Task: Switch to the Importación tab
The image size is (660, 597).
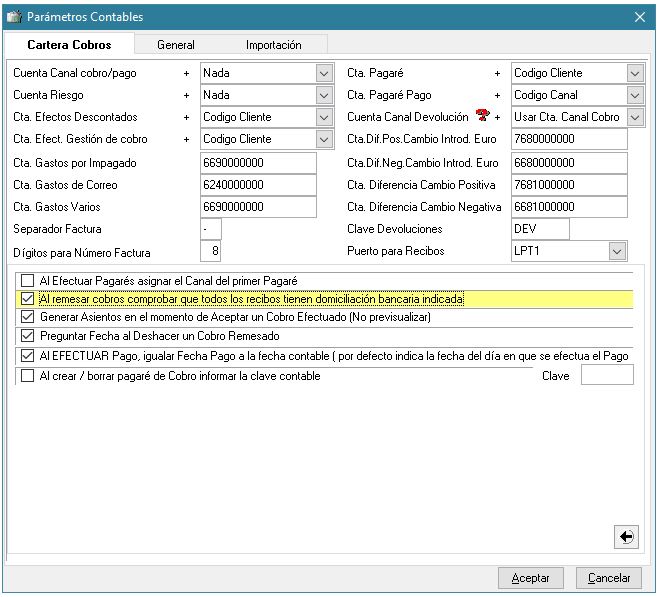Action: tap(274, 45)
